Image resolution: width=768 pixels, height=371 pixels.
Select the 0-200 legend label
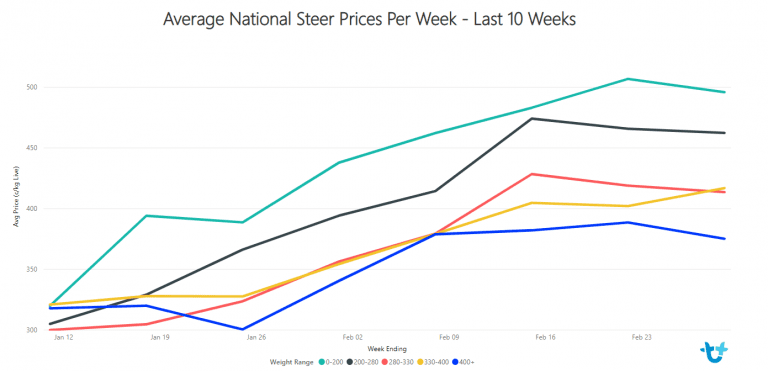pos(335,362)
